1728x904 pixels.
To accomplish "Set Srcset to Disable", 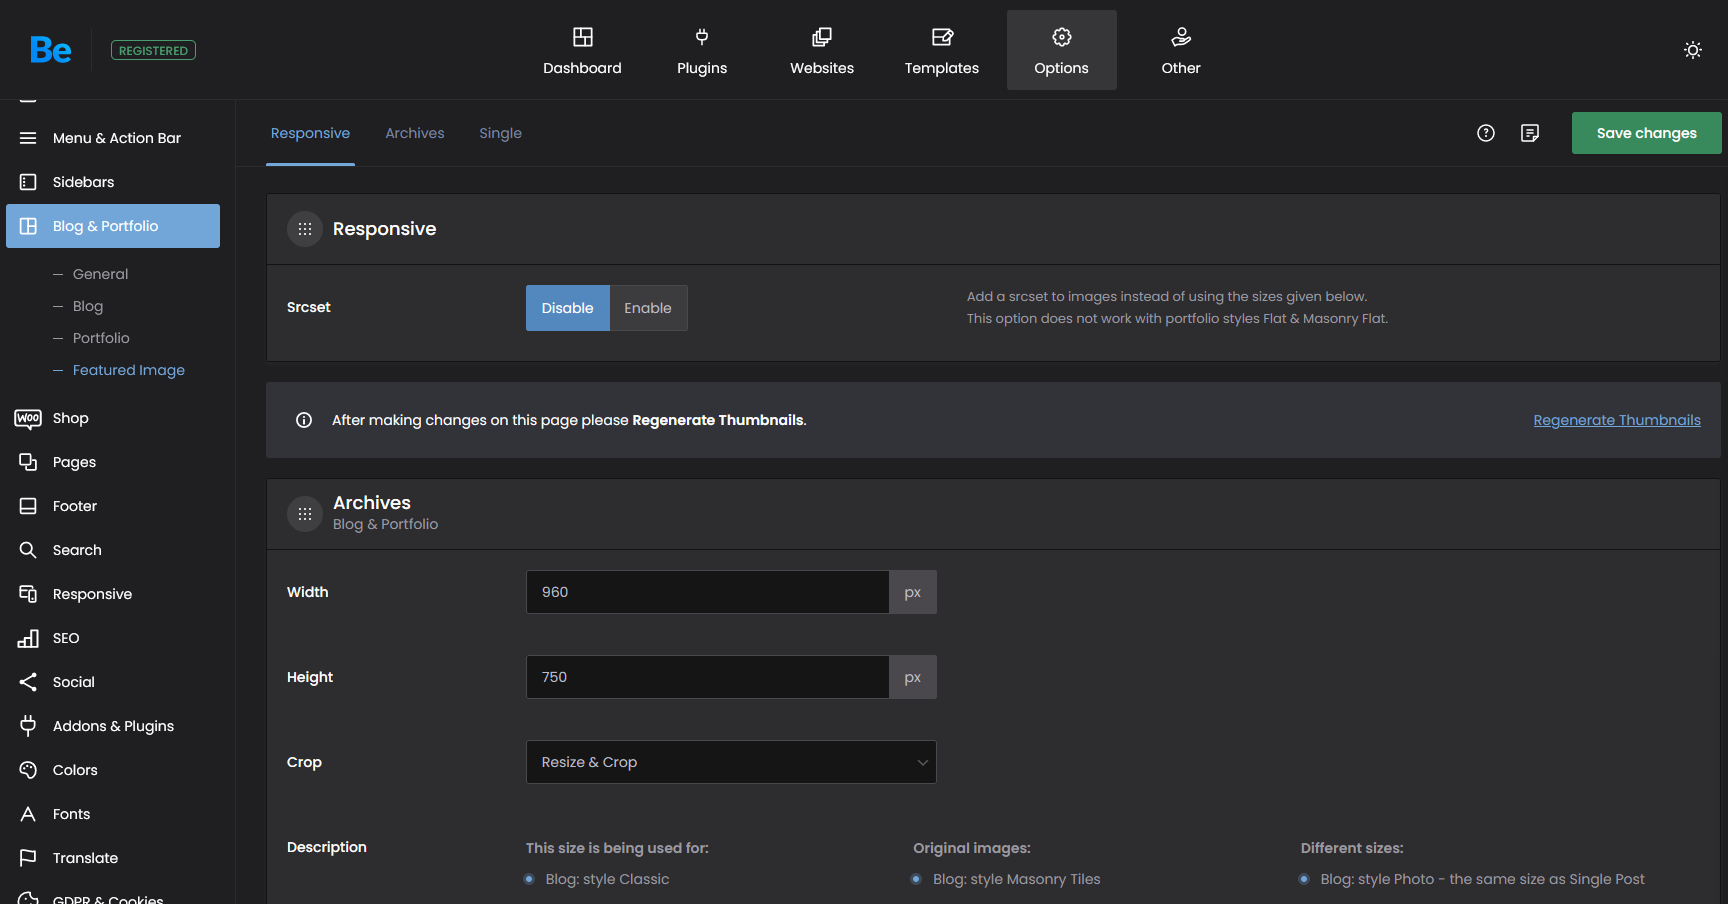I will pos(568,308).
